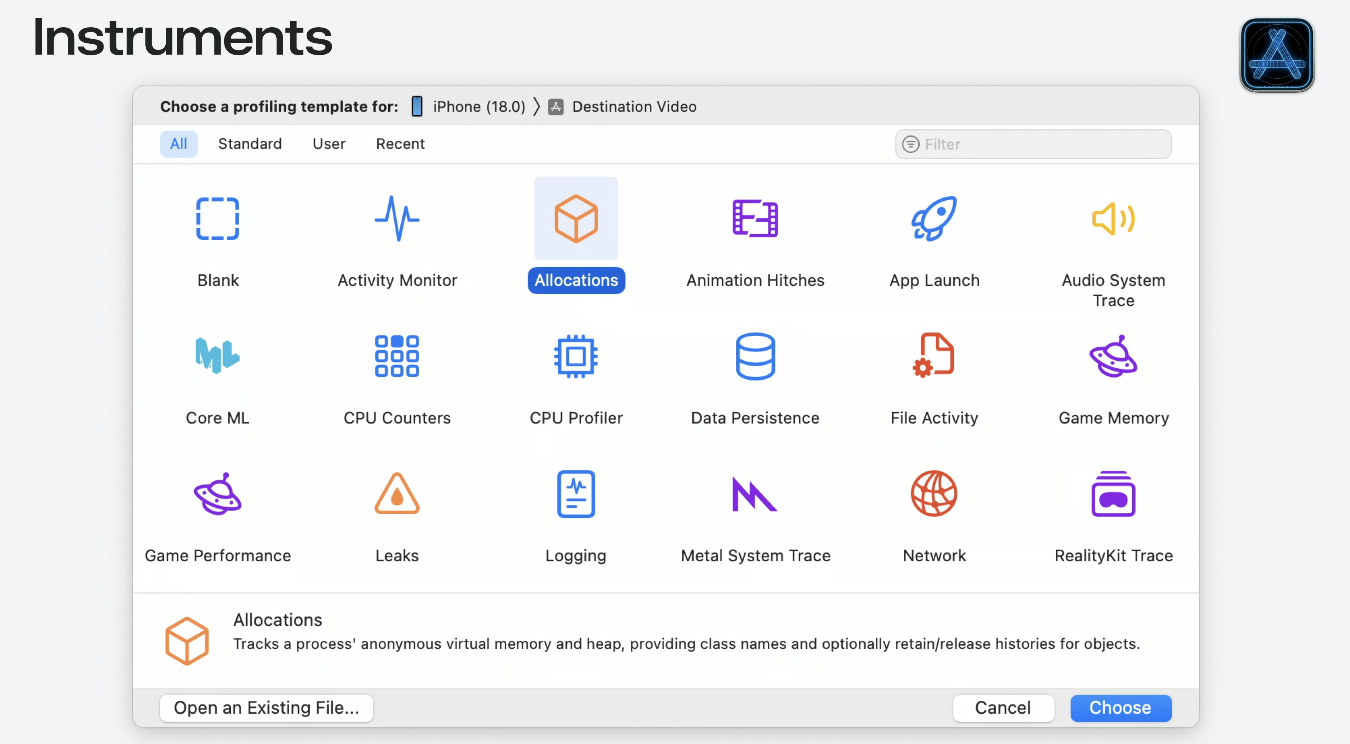
Task: Click the Game Memory label
Action: pos(1113,418)
